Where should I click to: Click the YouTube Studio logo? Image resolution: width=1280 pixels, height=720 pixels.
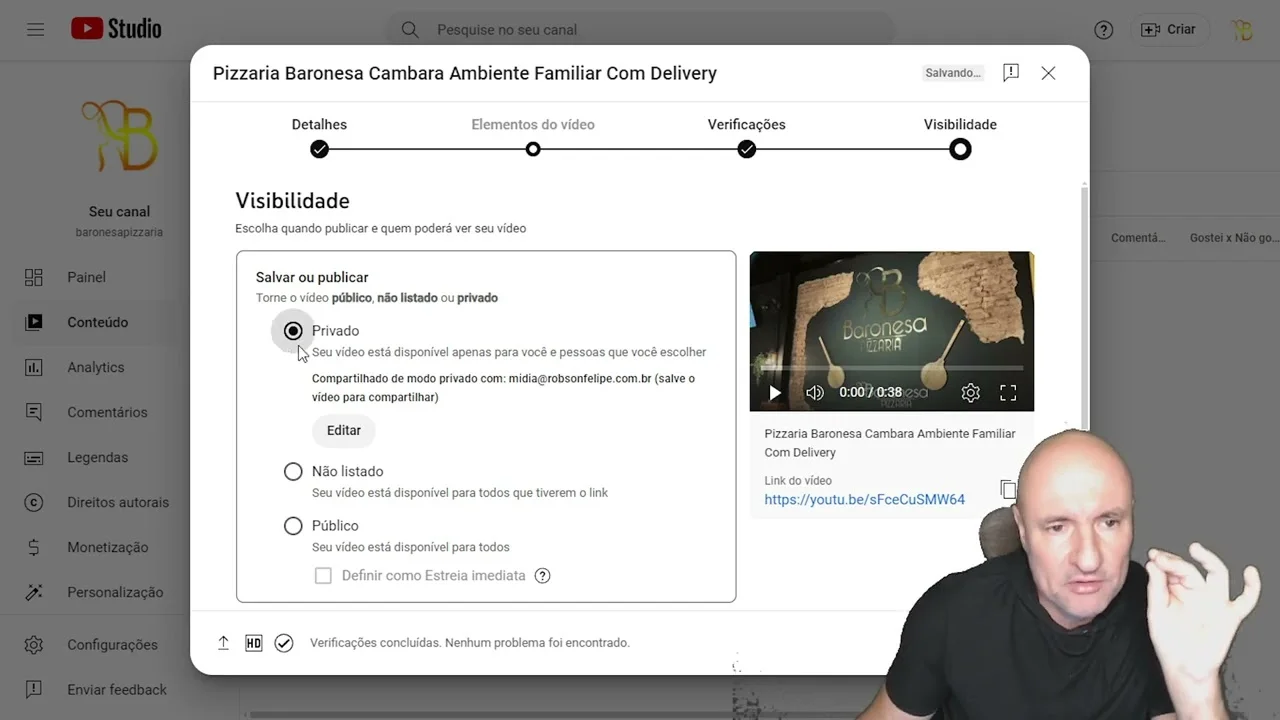(116, 29)
